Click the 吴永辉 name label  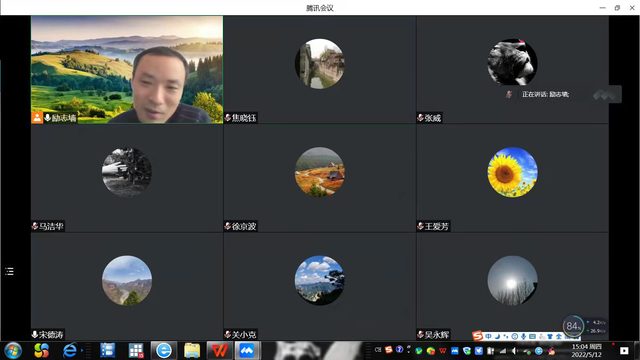[x=437, y=335]
